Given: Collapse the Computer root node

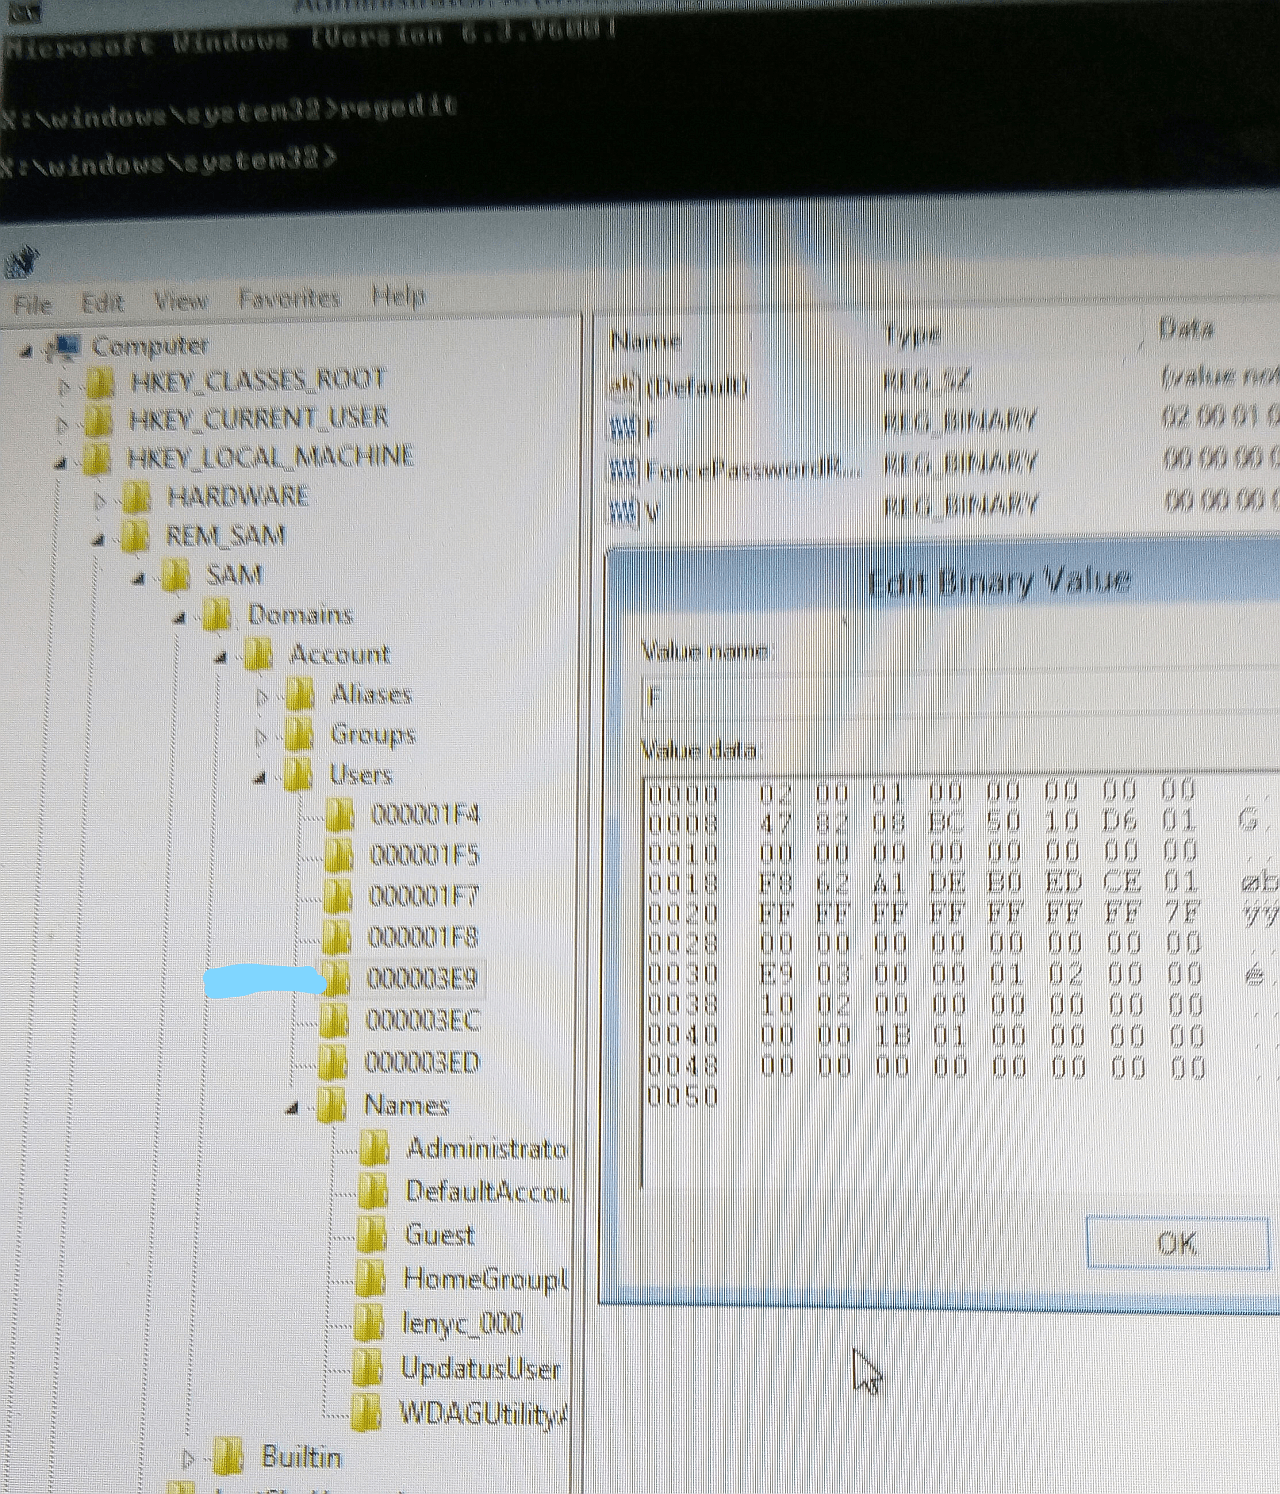Looking at the screenshot, I should 27,350.
